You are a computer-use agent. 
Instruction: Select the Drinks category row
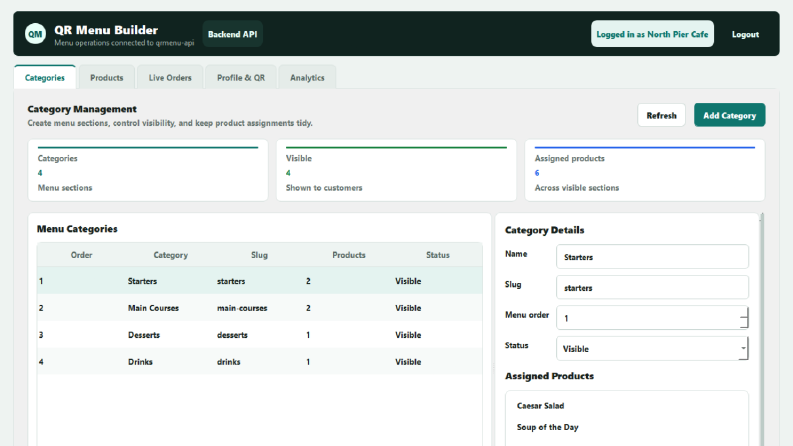pos(259,362)
